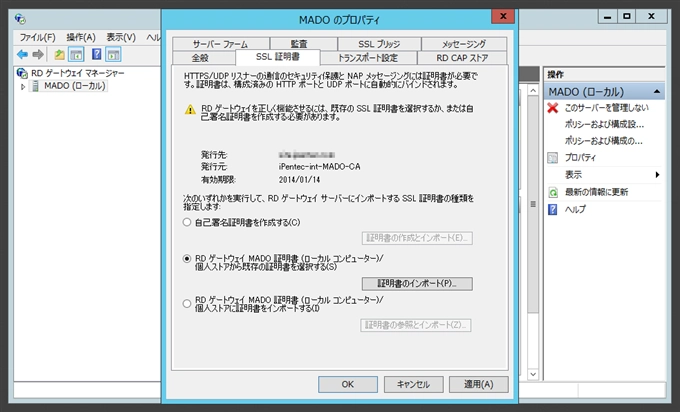Click このサーバーを管理しない action
The image size is (680, 412).
606,108
